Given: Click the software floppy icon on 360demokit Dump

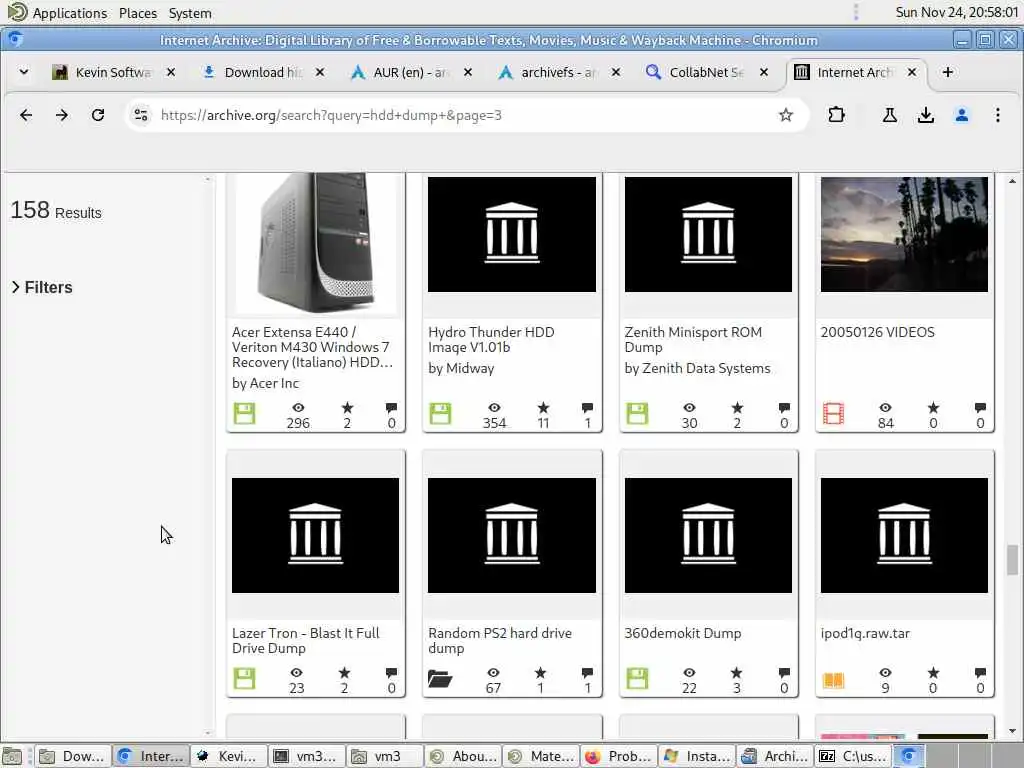Looking at the screenshot, I should coord(637,679).
